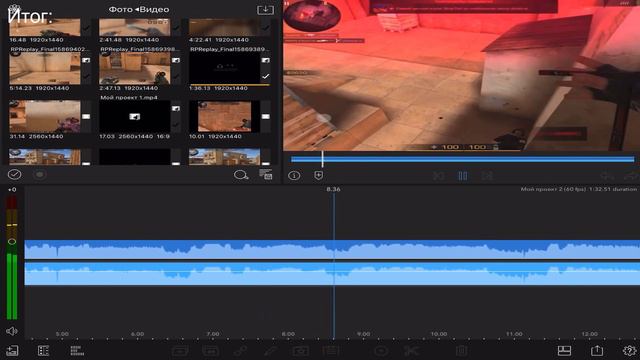Click the video type badge on 1:36.13 clip

click(x=265, y=60)
